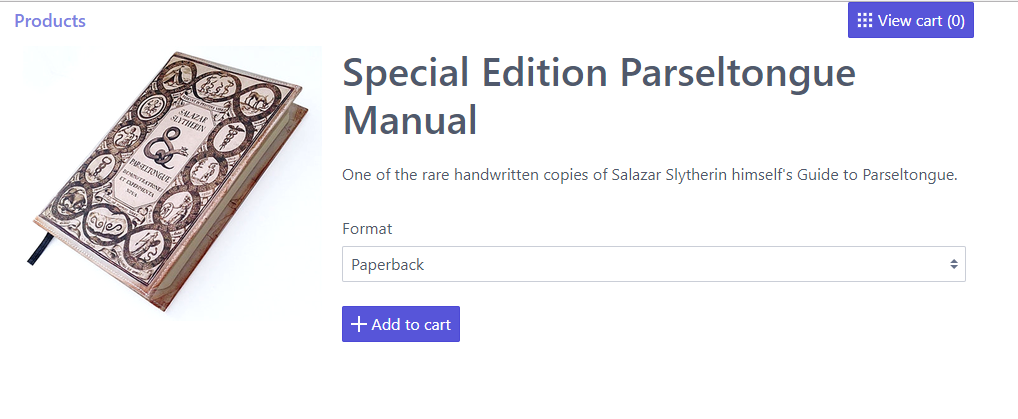
Task: Click the plus icon on Add to cart
Action: point(358,324)
